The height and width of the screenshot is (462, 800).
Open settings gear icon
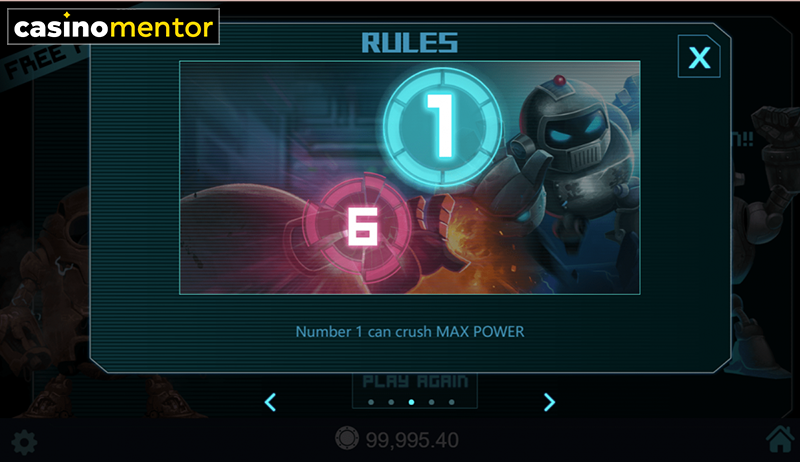tap(24, 442)
